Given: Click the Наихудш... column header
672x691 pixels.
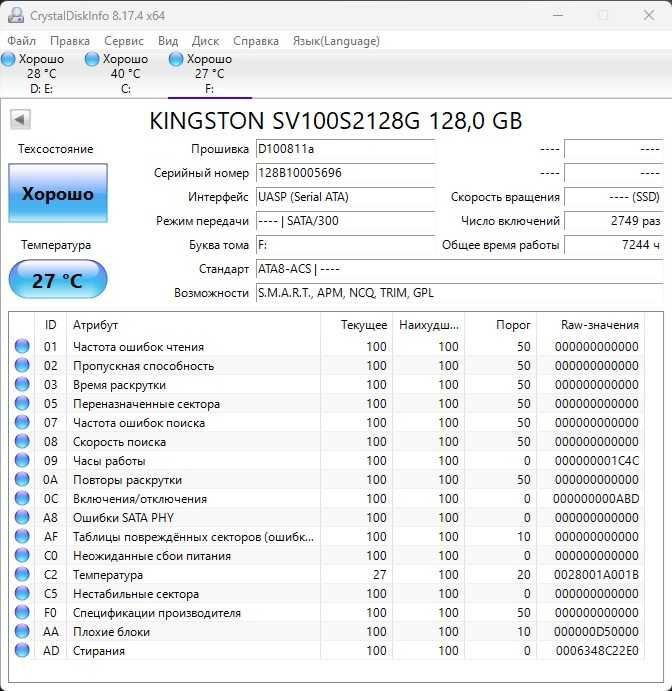Looking at the screenshot, I should (x=429, y=325).
